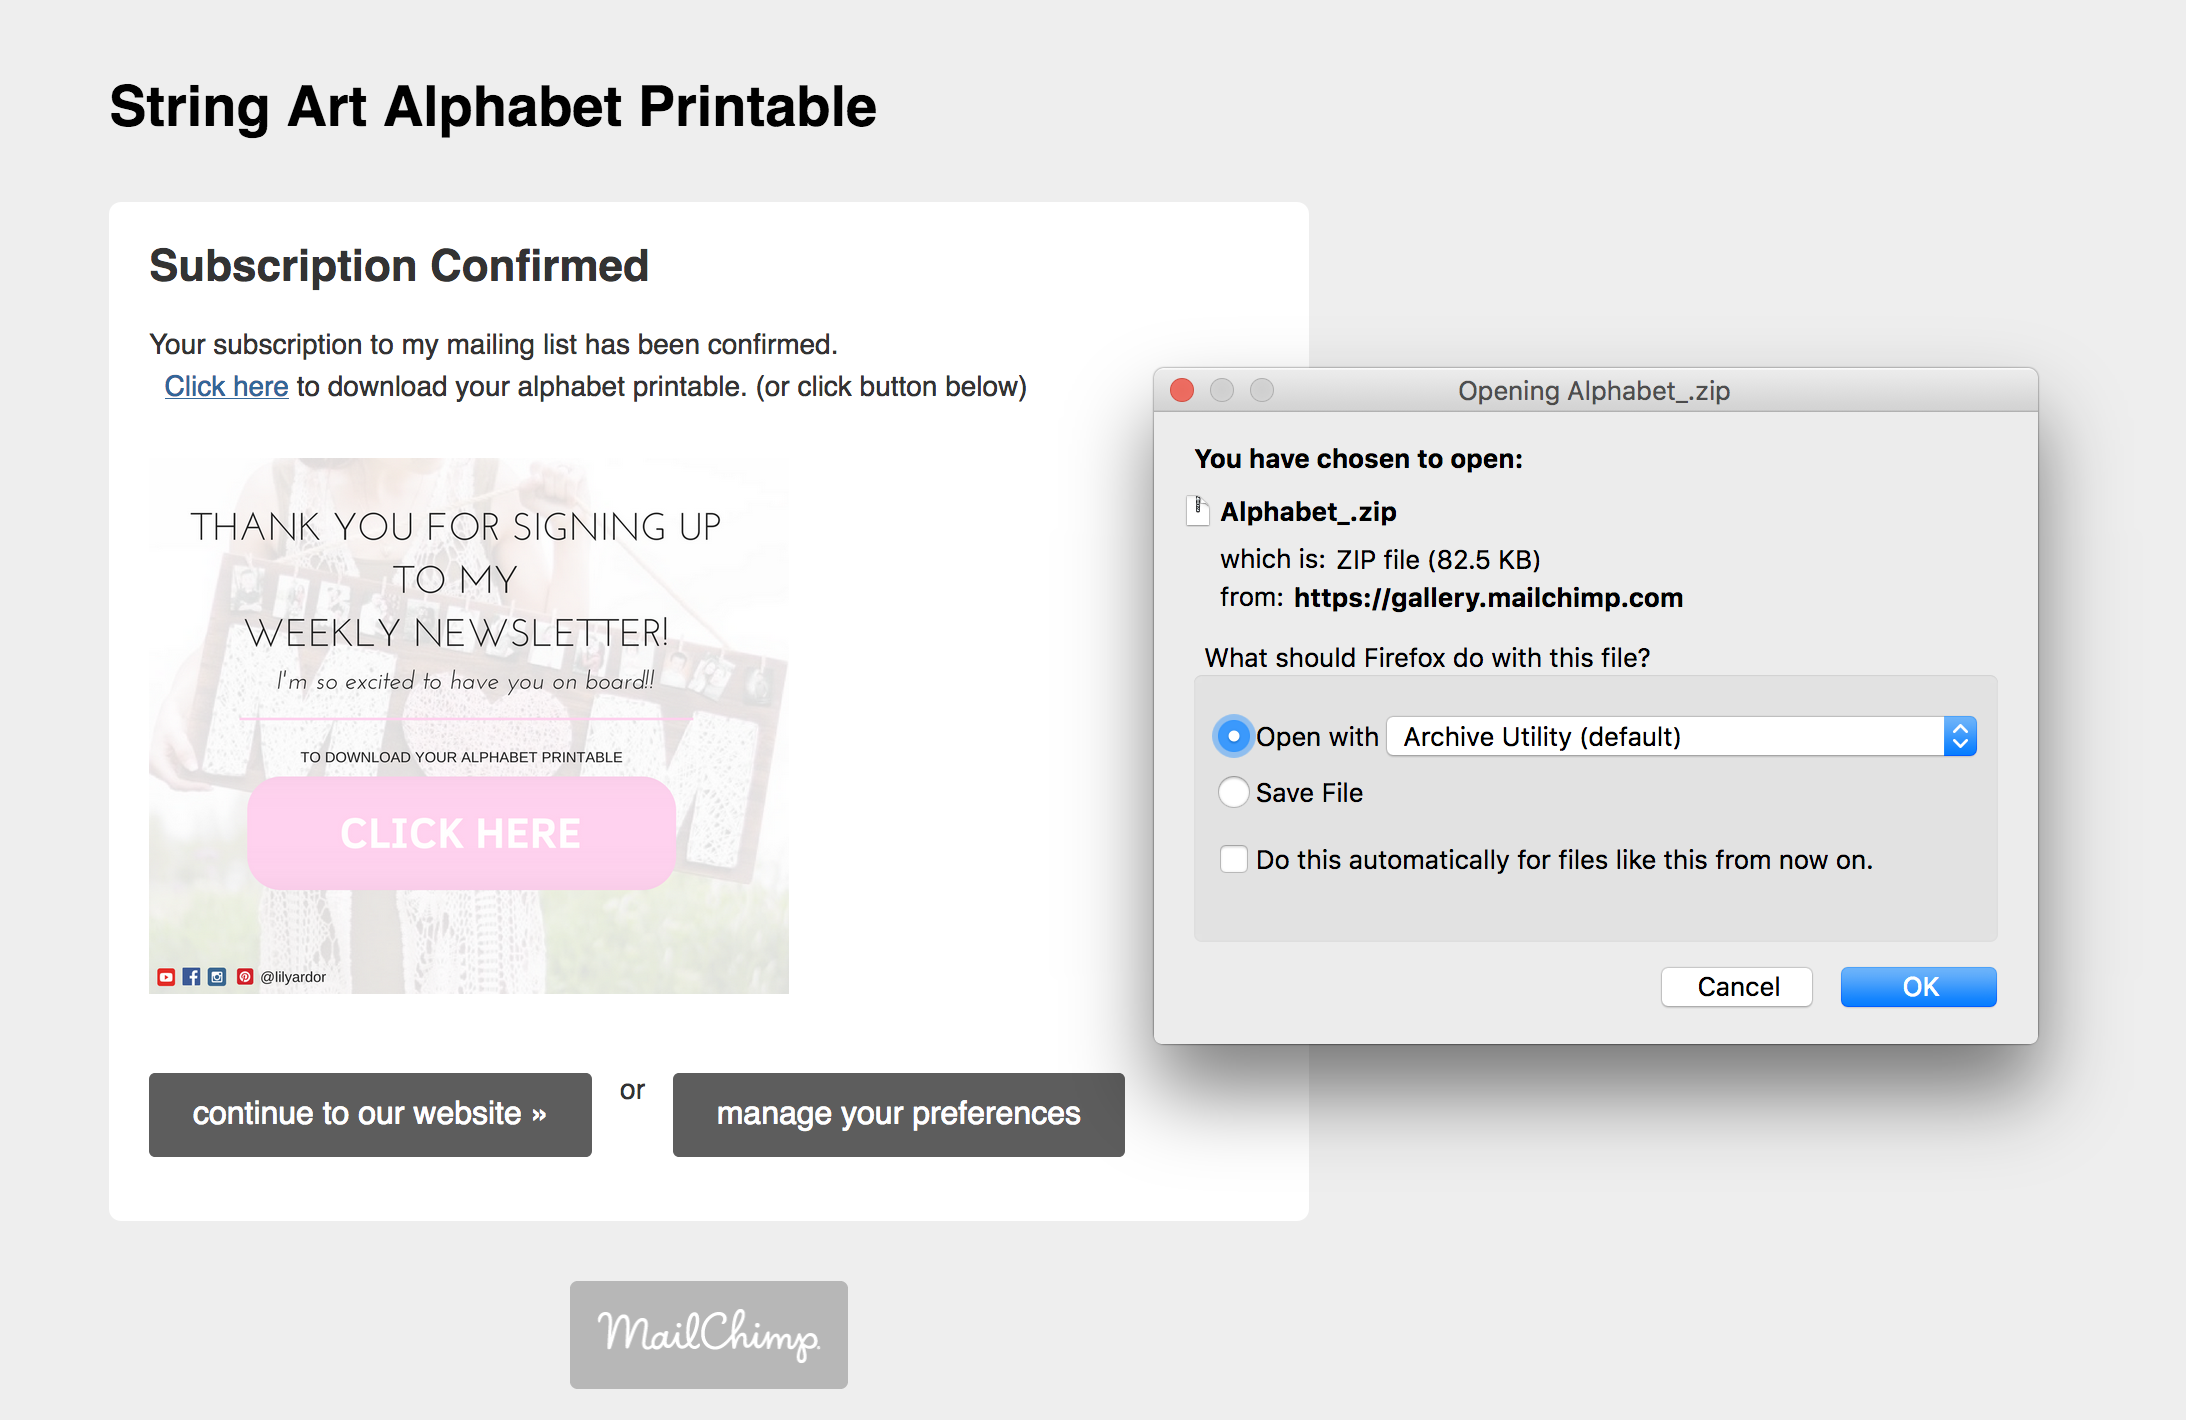Click the YouTube icon in the newsletter image

point(166,977)
